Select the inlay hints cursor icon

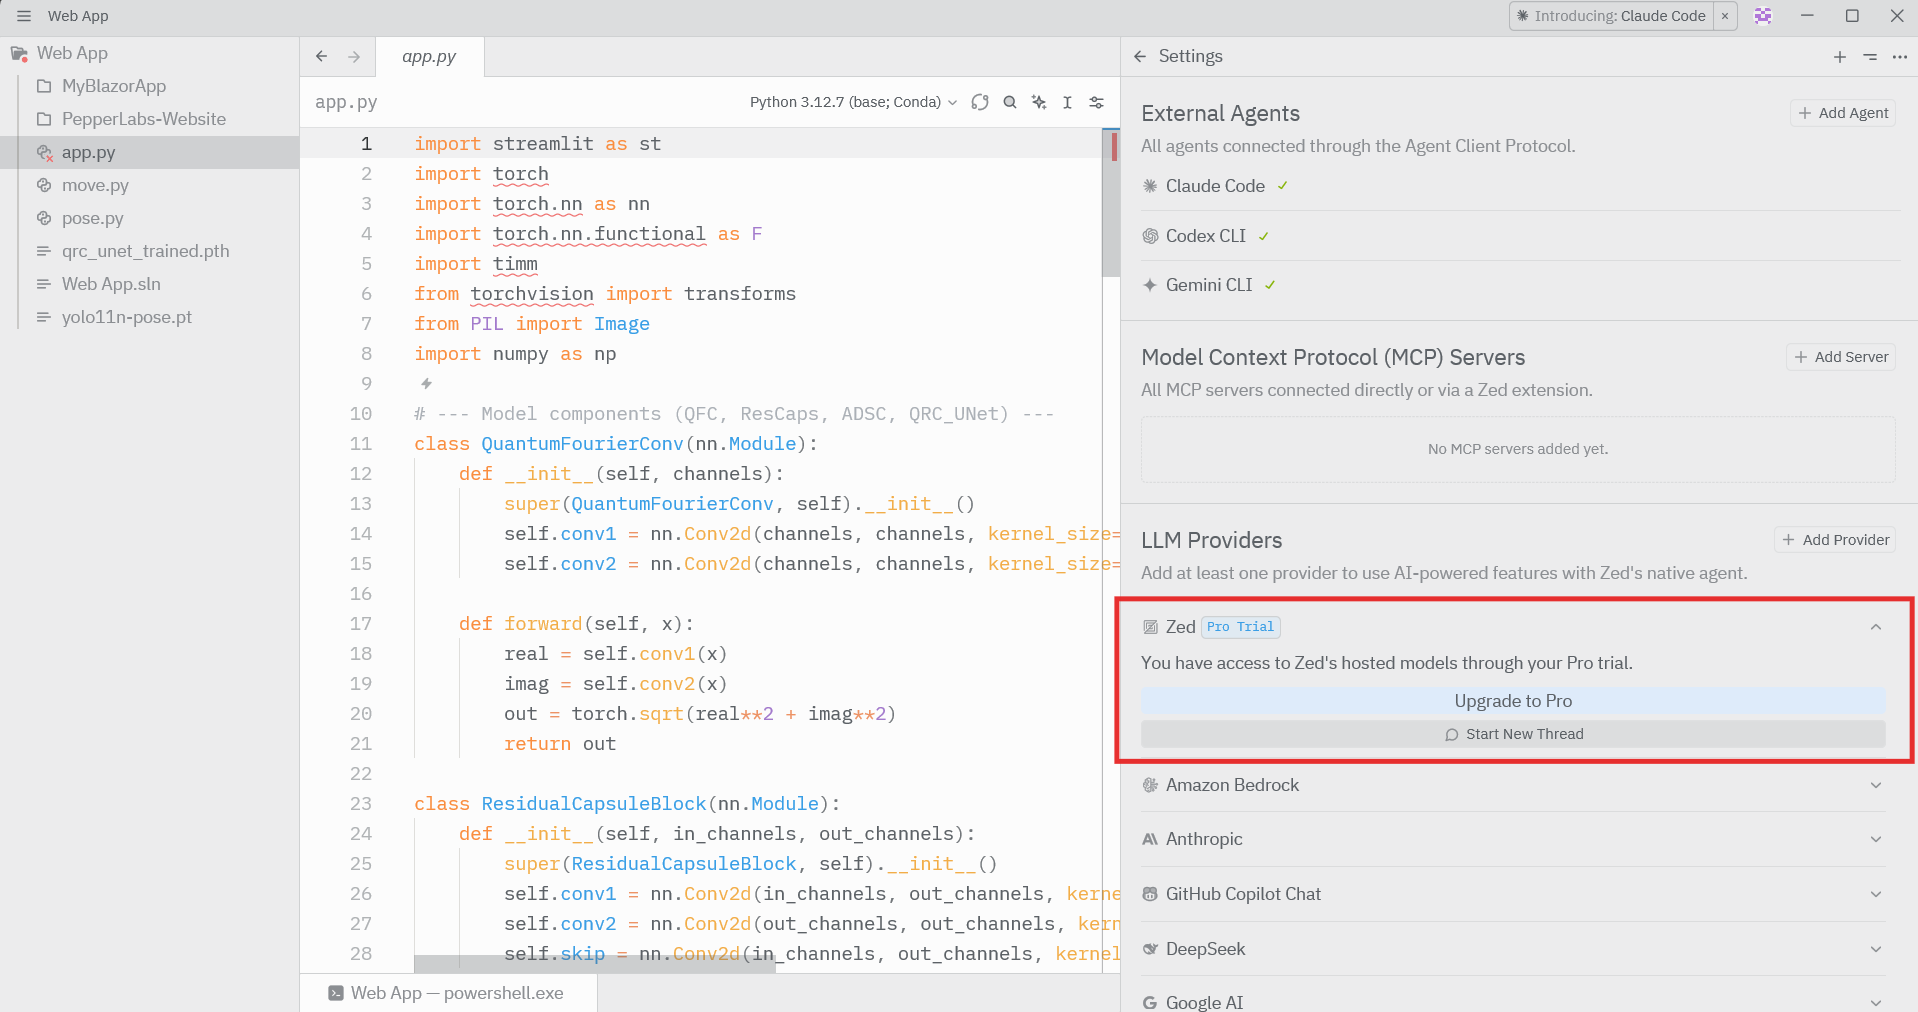1067,101
